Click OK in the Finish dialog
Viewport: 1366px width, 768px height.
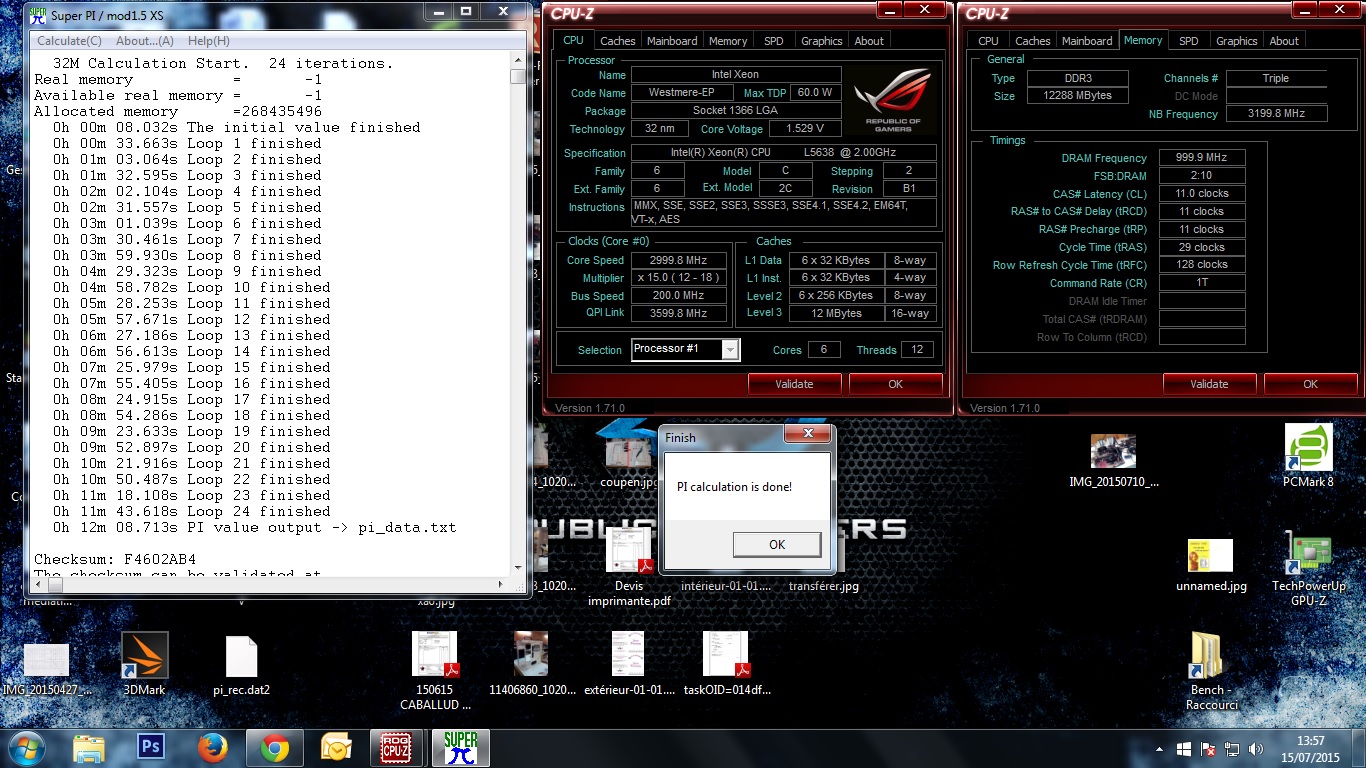coord(777,544)
